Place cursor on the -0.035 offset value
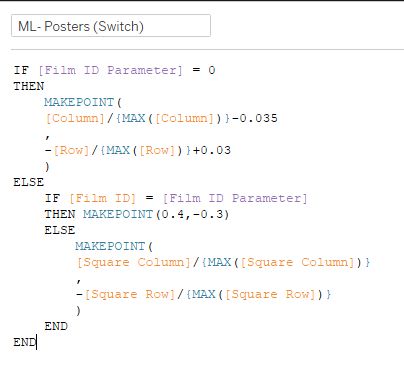The image size is (404, 367). 255,118
